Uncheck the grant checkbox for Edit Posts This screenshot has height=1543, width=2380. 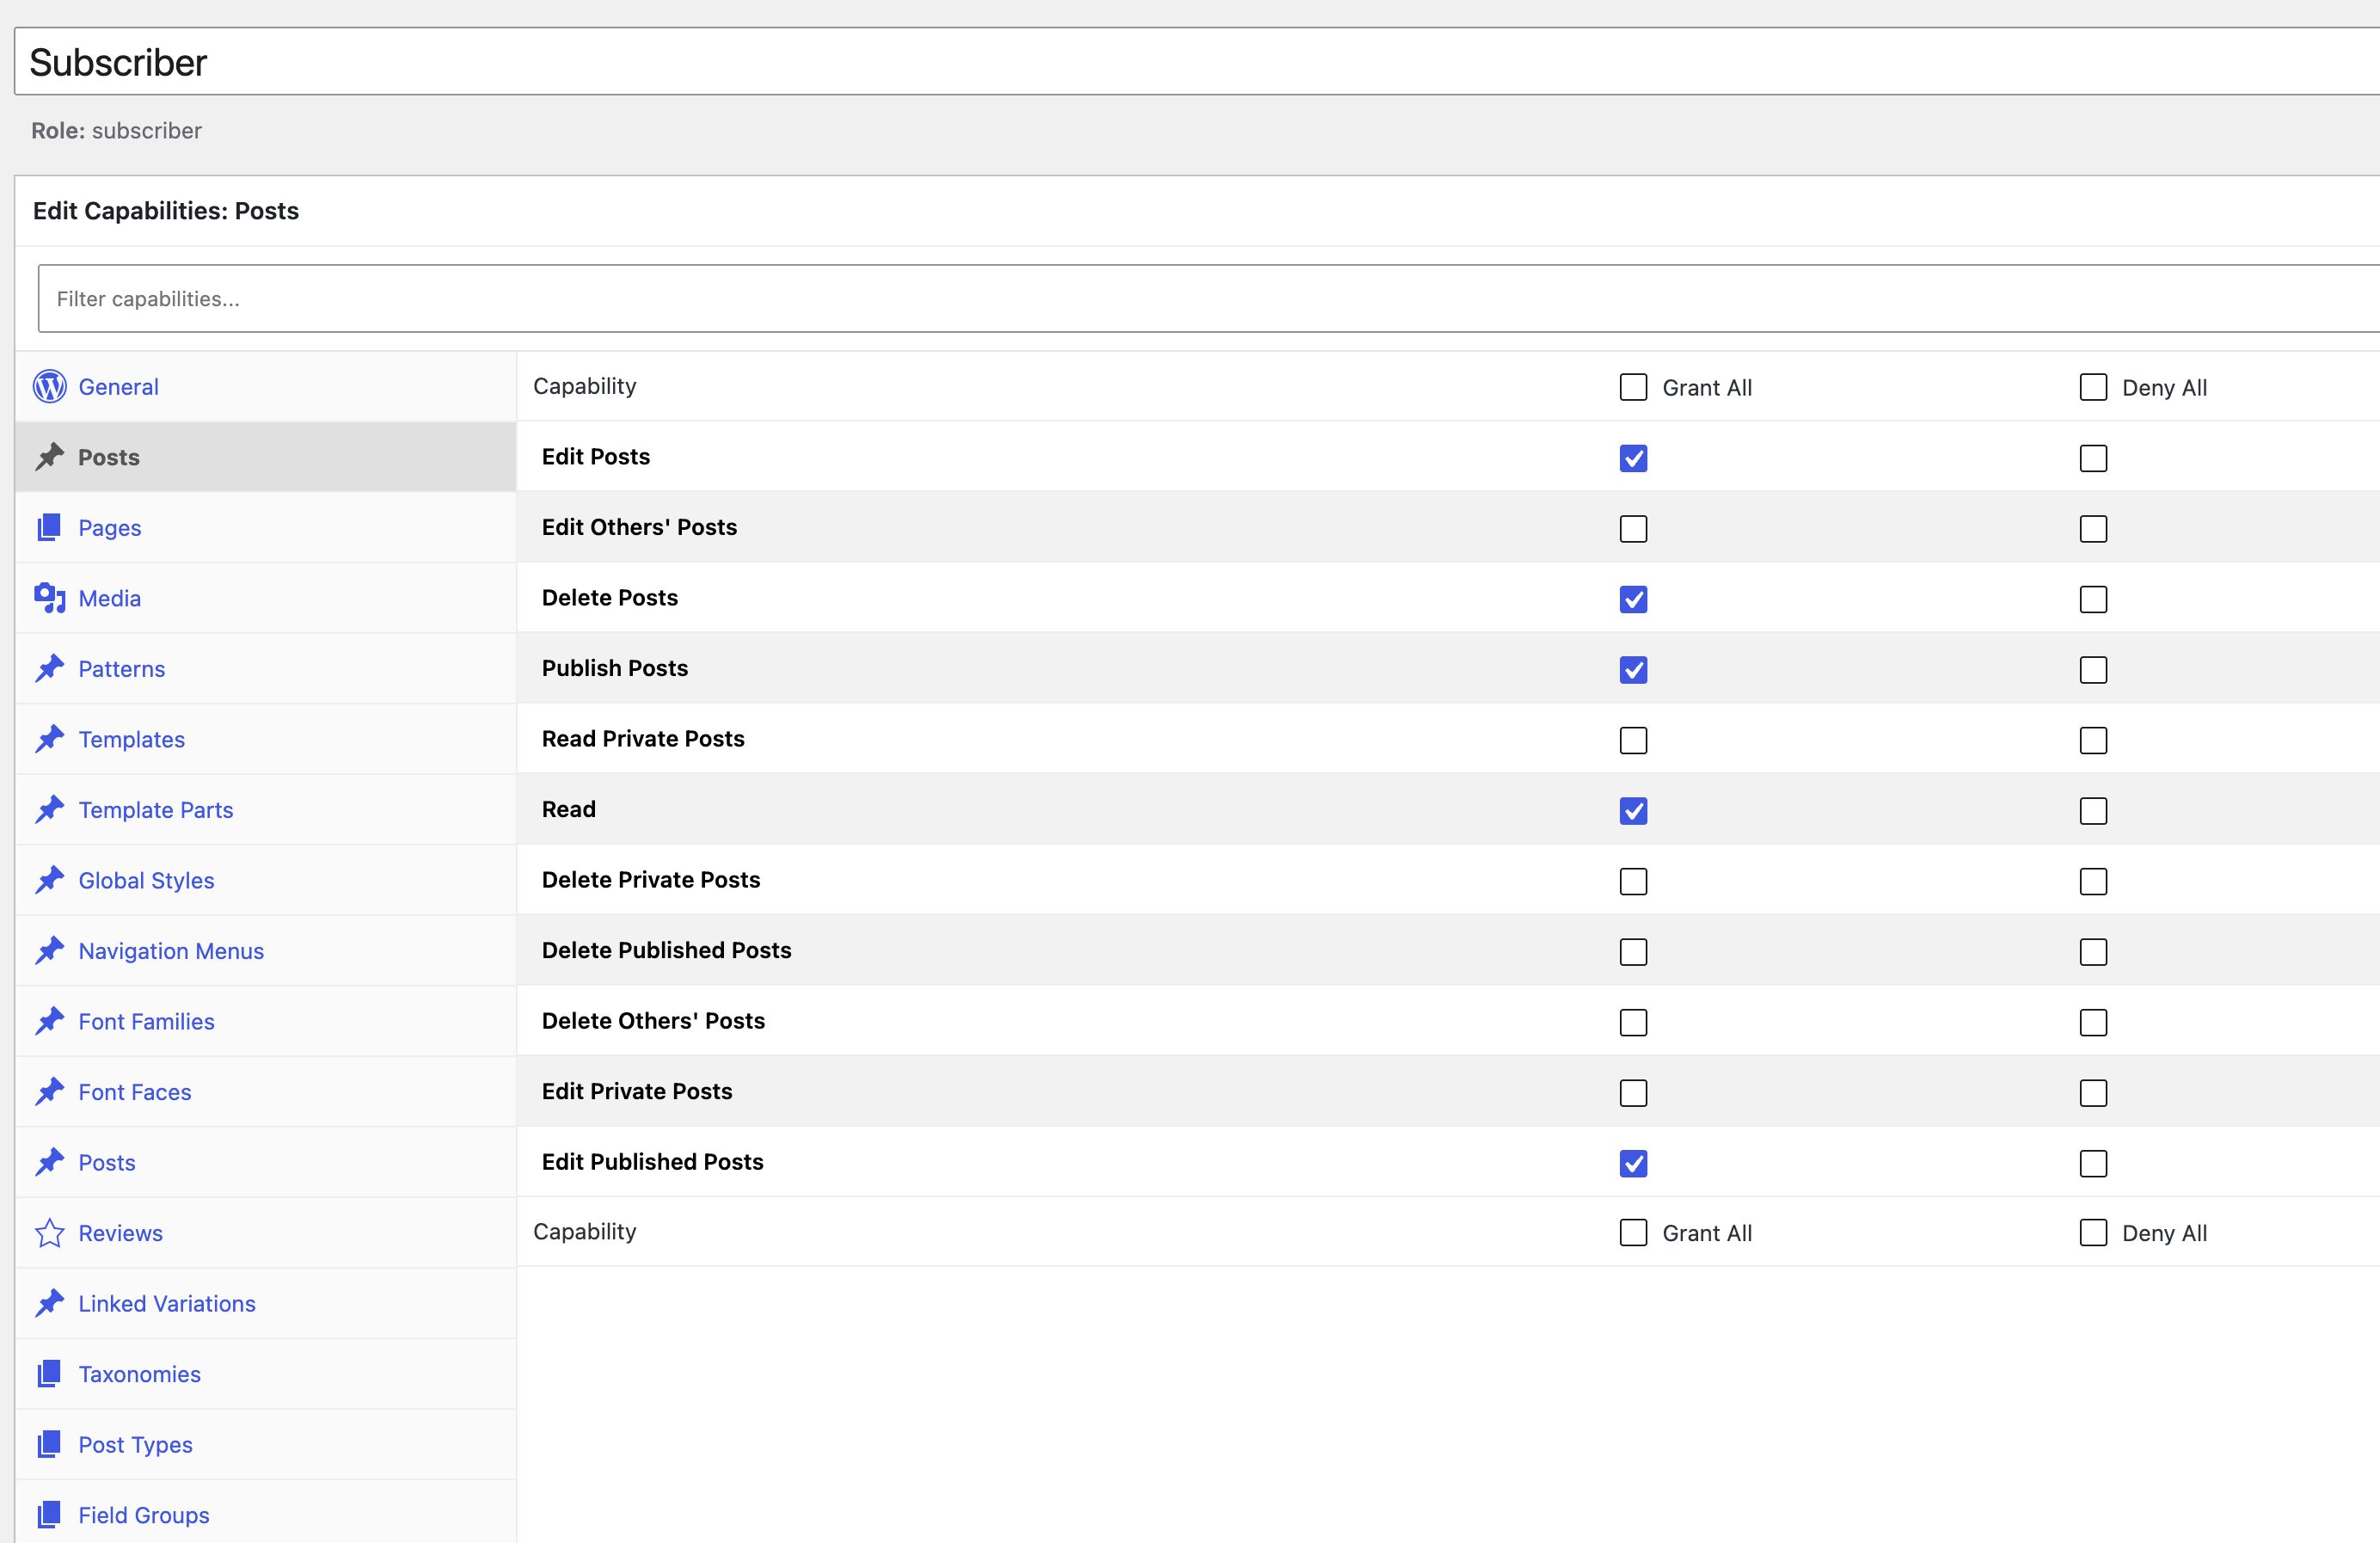[x=1633, y=458]
